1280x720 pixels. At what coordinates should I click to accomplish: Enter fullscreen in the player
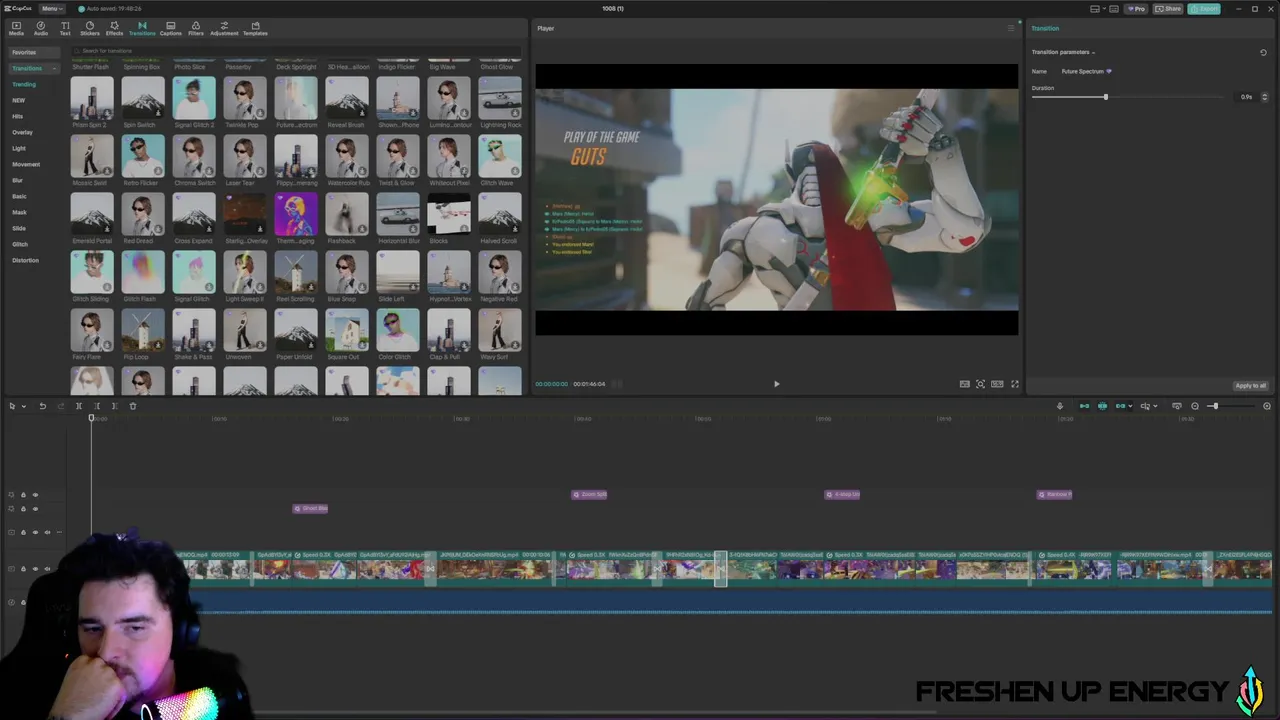1015,384
